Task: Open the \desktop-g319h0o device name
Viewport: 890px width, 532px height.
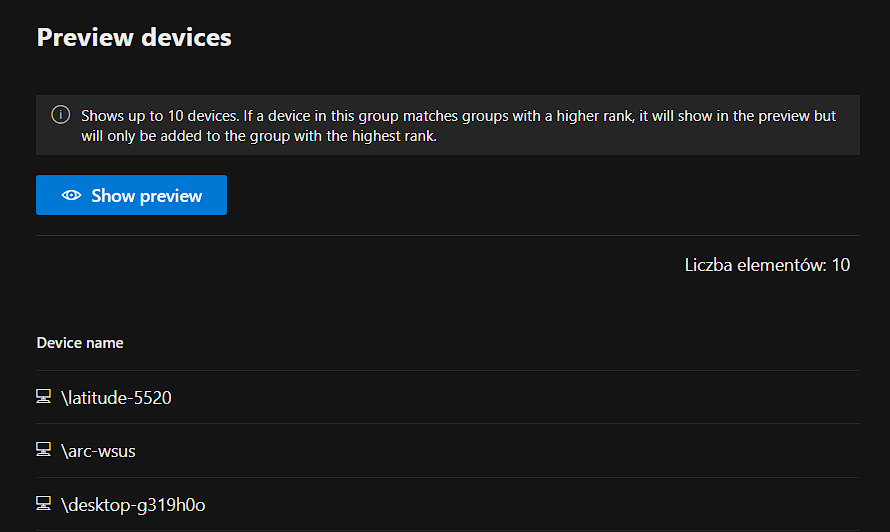Action: tap(133, 504)
